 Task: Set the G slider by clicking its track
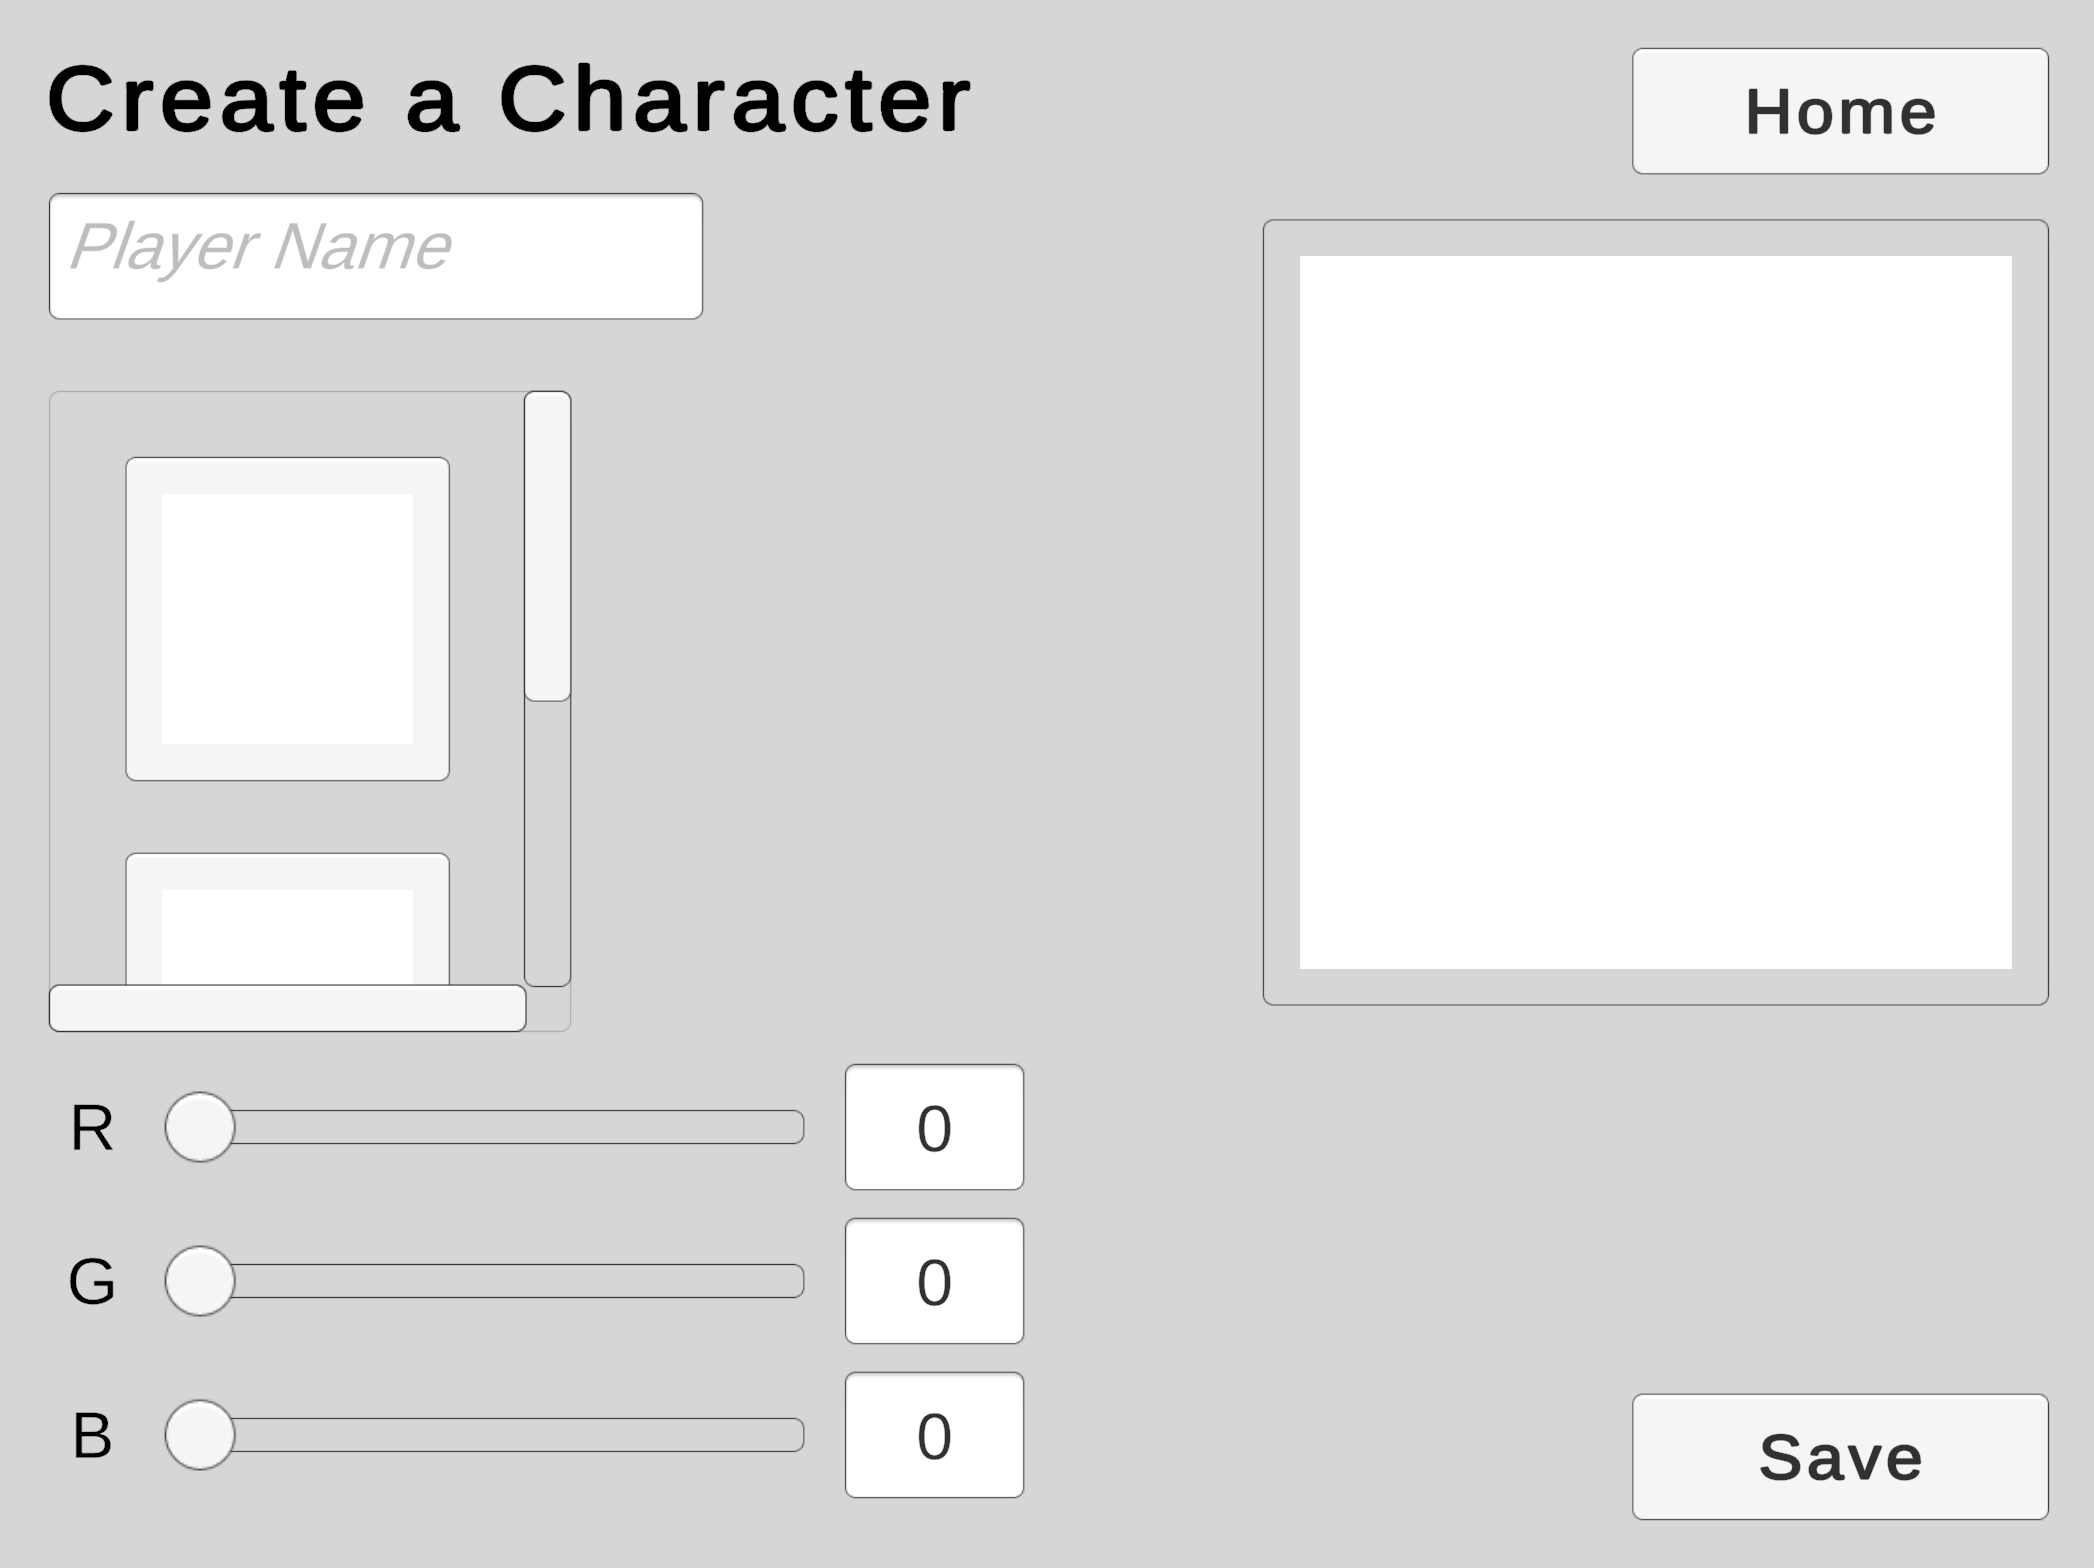coord(500,1281)
